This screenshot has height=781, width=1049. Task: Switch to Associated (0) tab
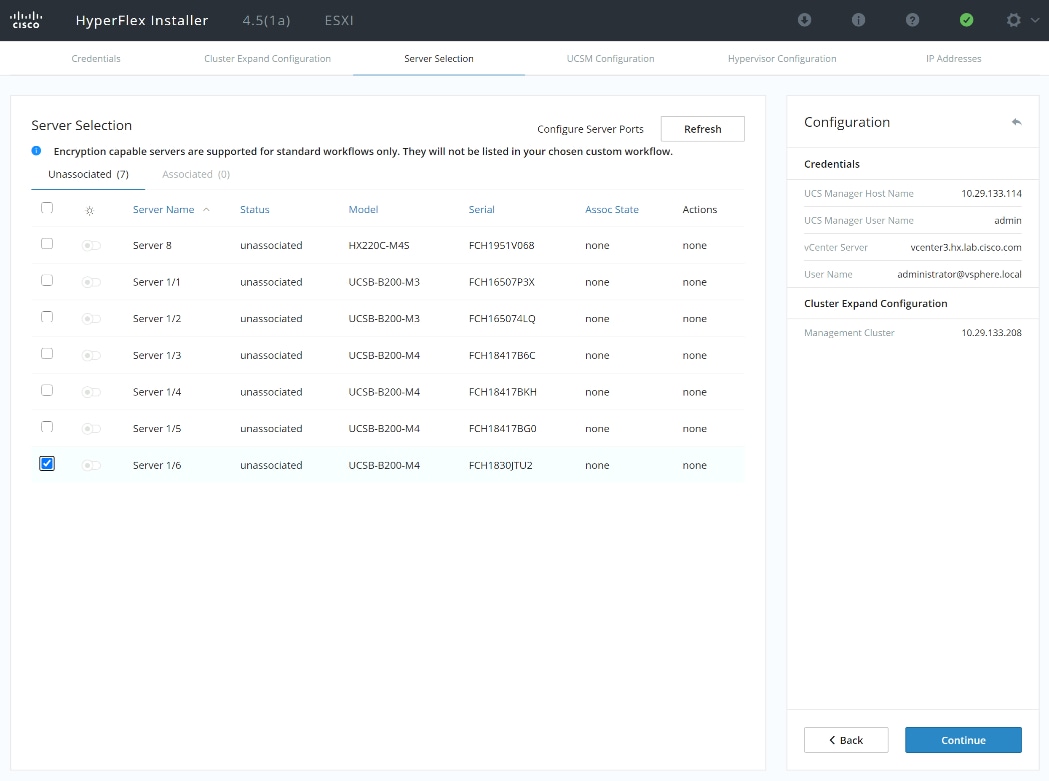tap(196, 174)
